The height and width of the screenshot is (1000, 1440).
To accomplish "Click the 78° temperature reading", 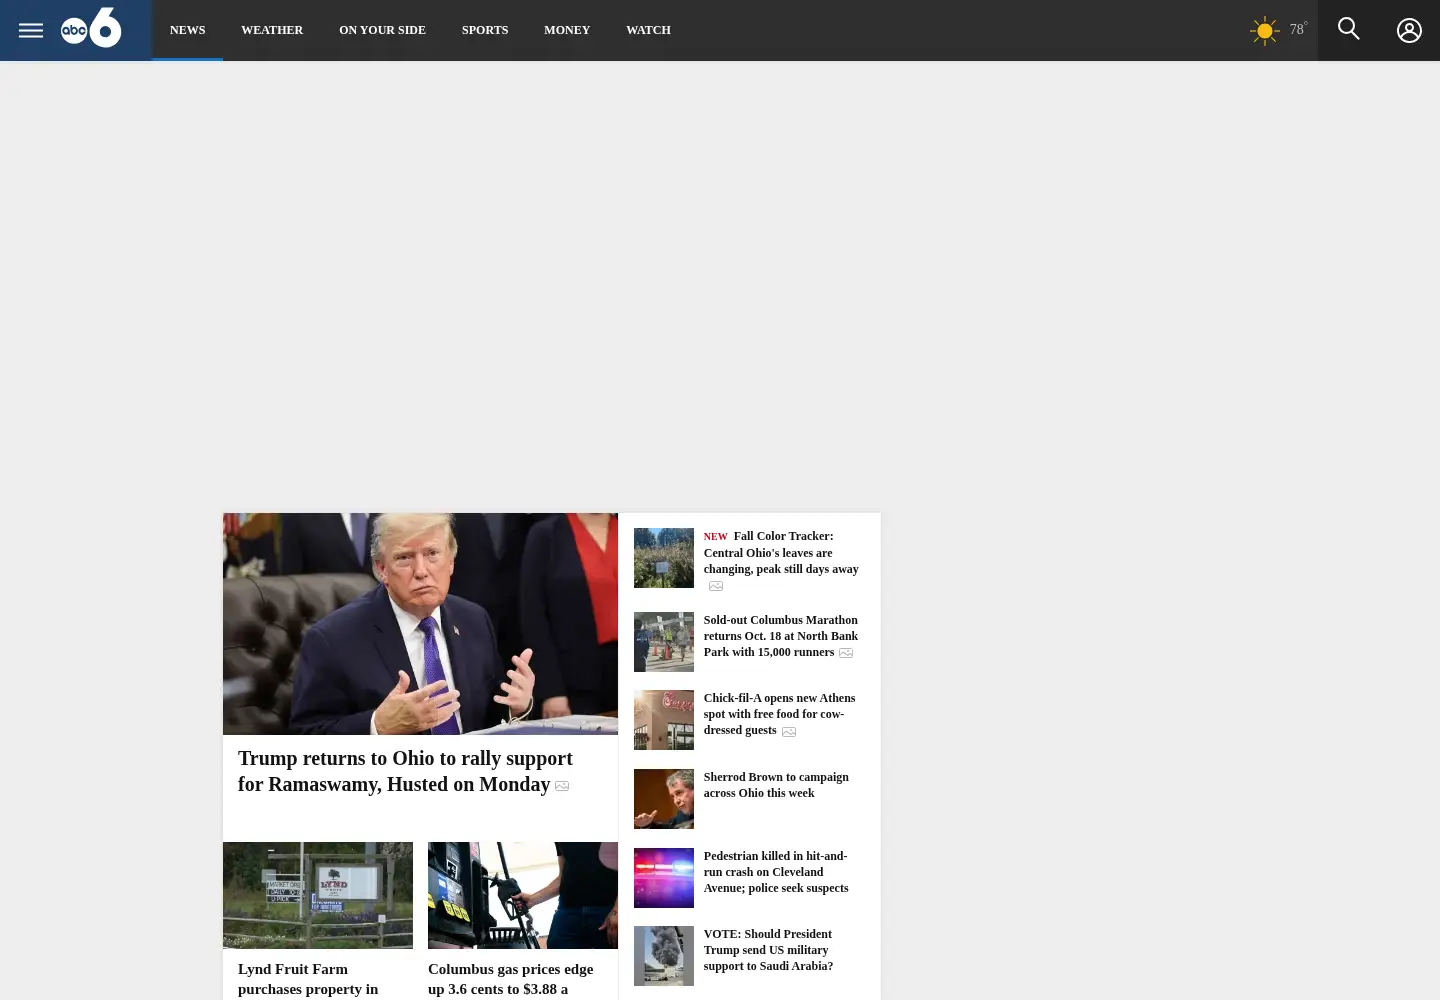I will point(1298,29).
